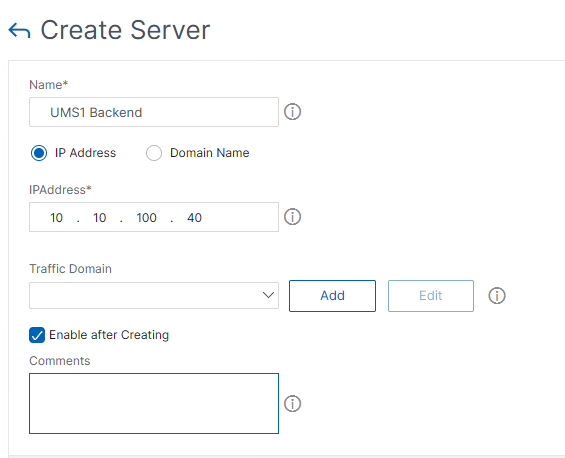Click the Add traffic domain button

(x=332, y=296)
